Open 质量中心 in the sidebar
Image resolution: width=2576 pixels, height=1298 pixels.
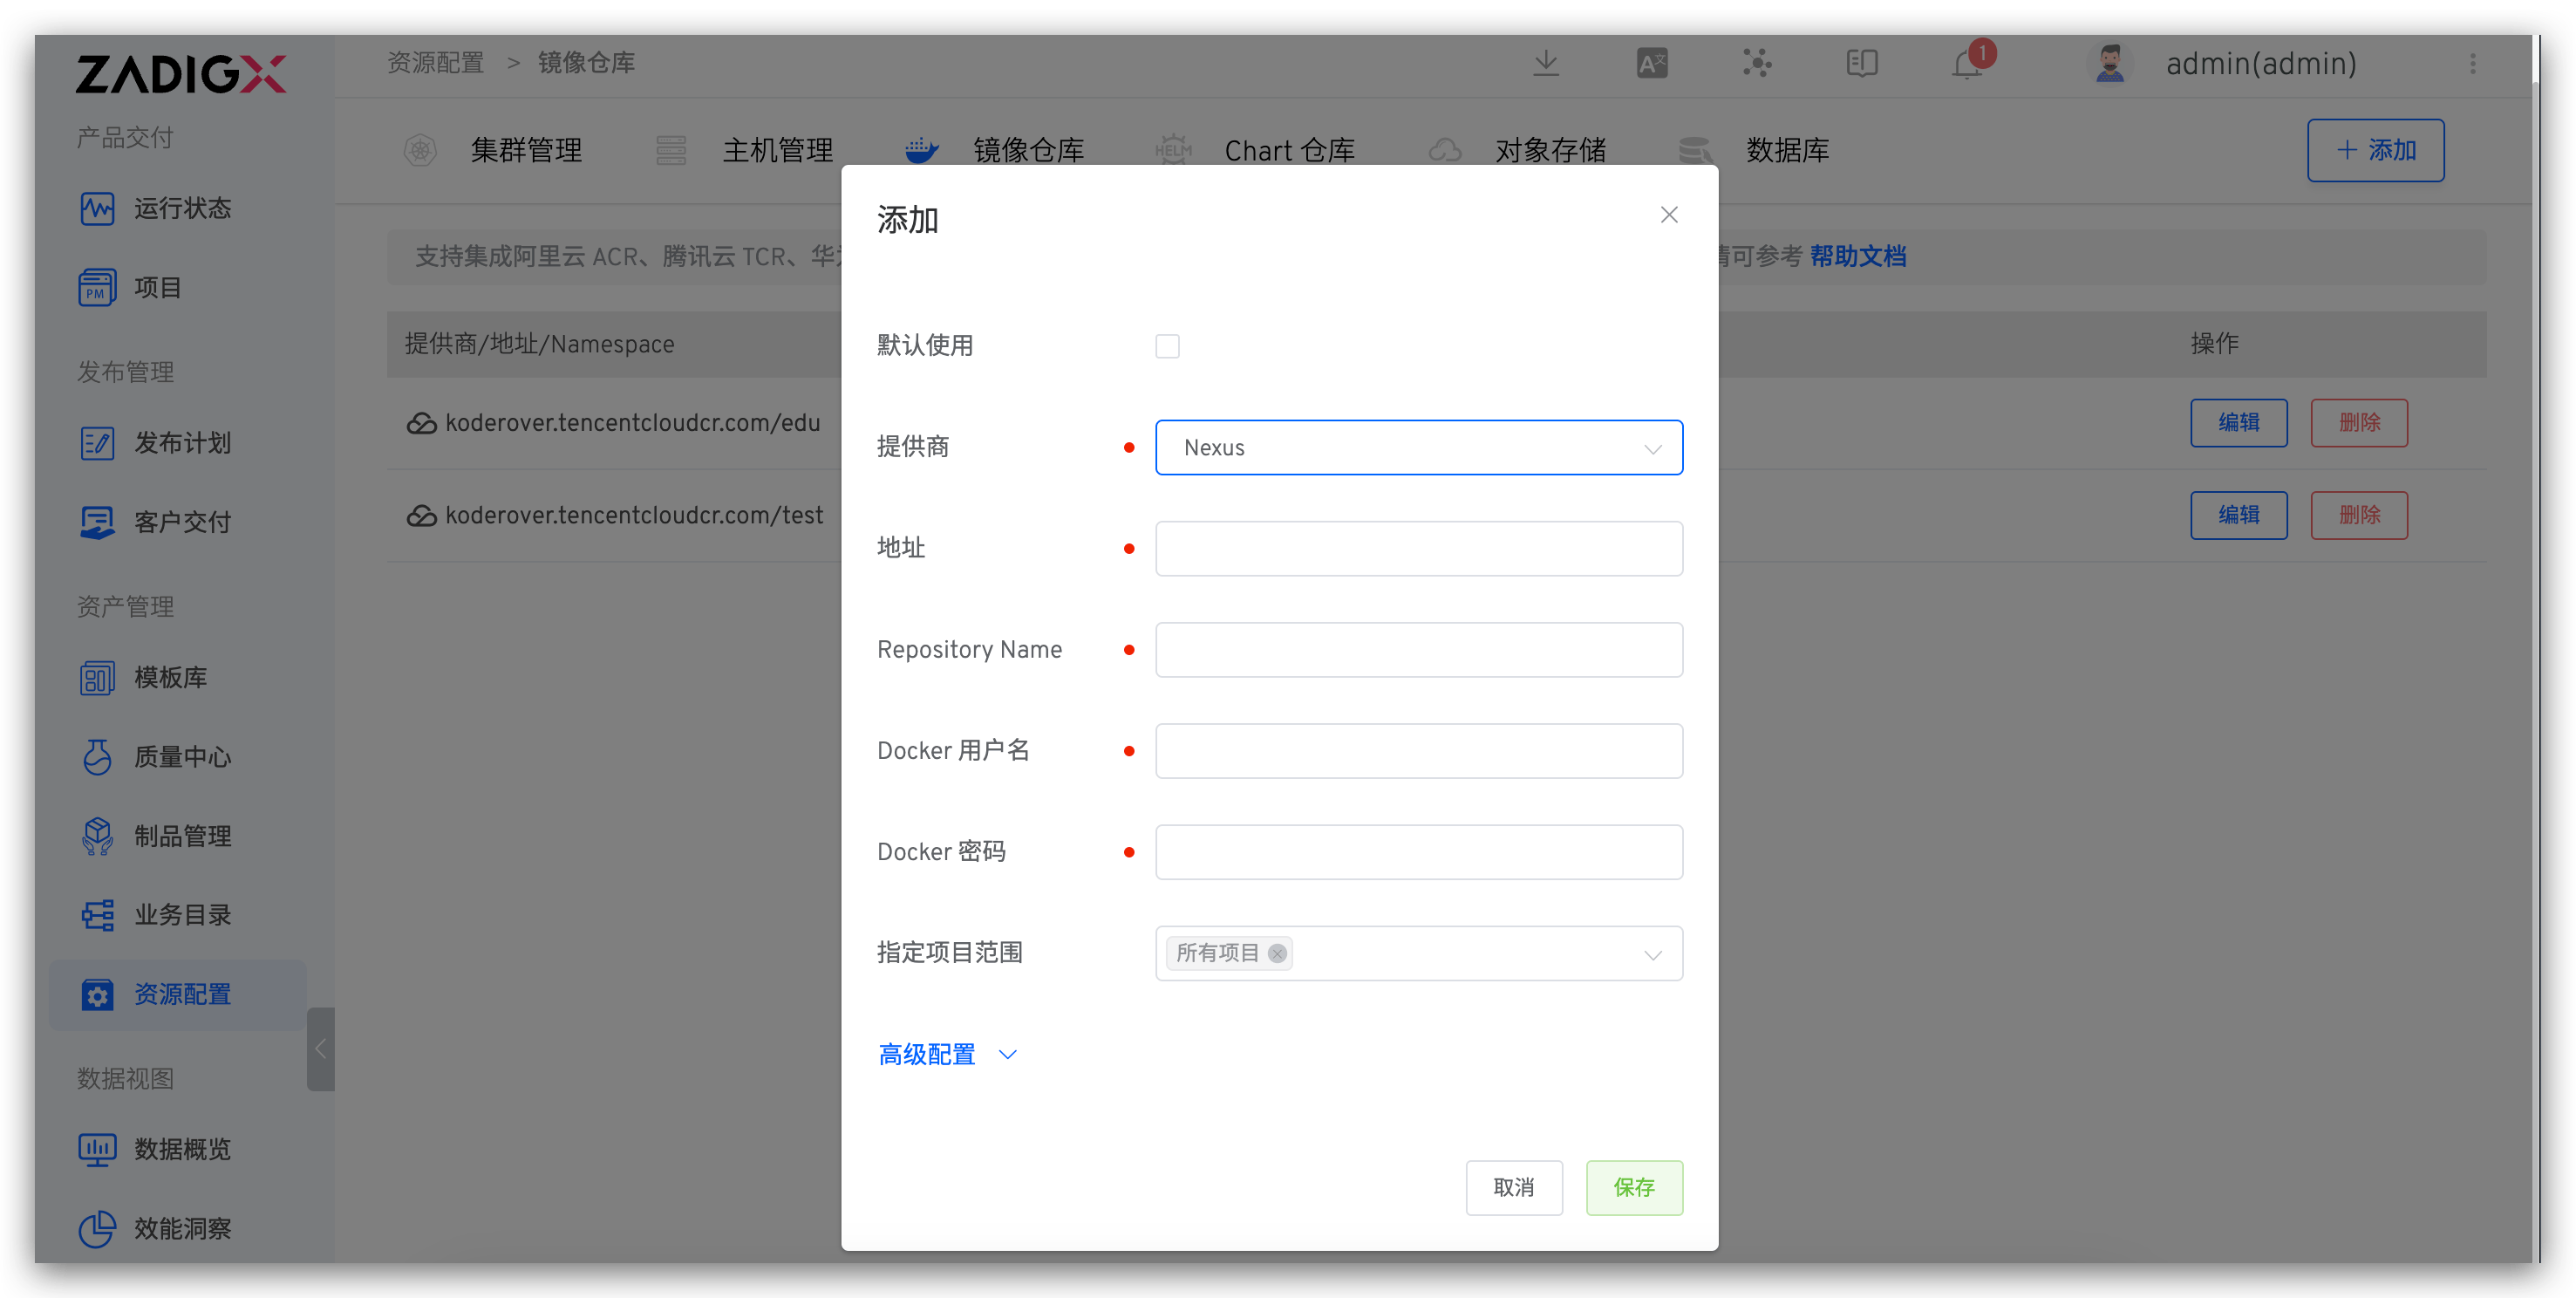click(182, 757)
